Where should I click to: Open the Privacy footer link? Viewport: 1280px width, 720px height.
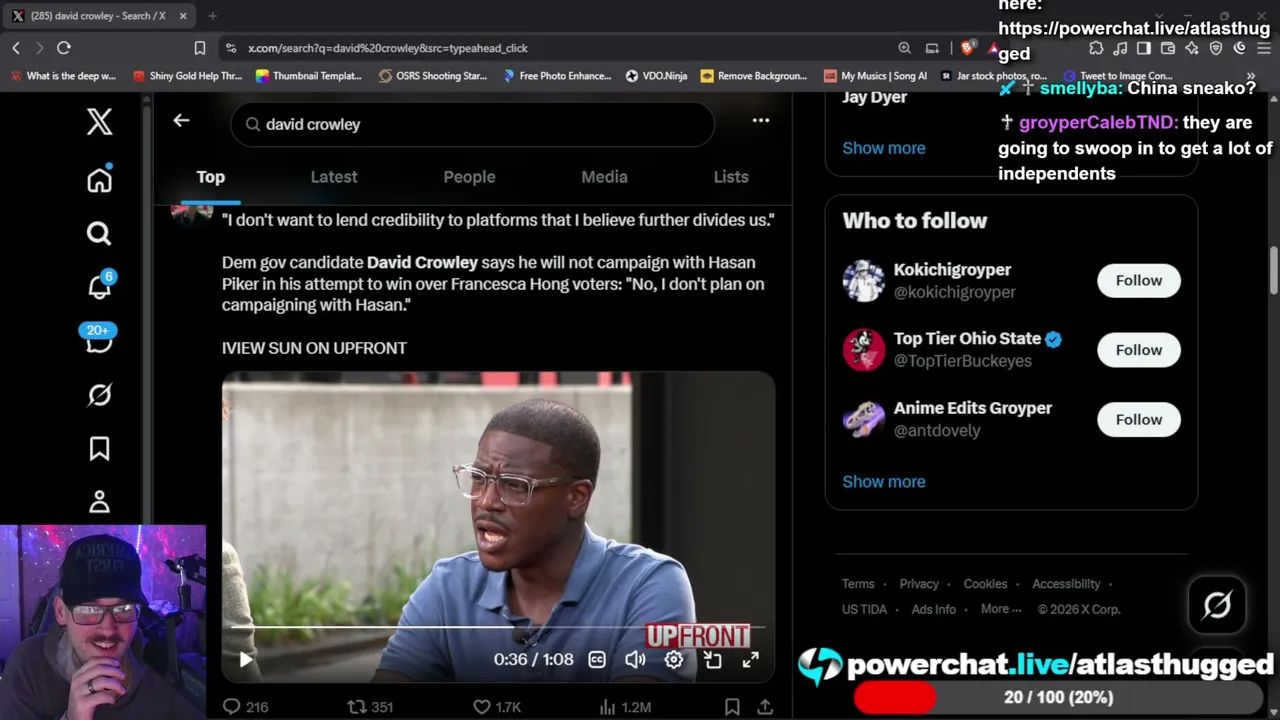coord(919,584)
